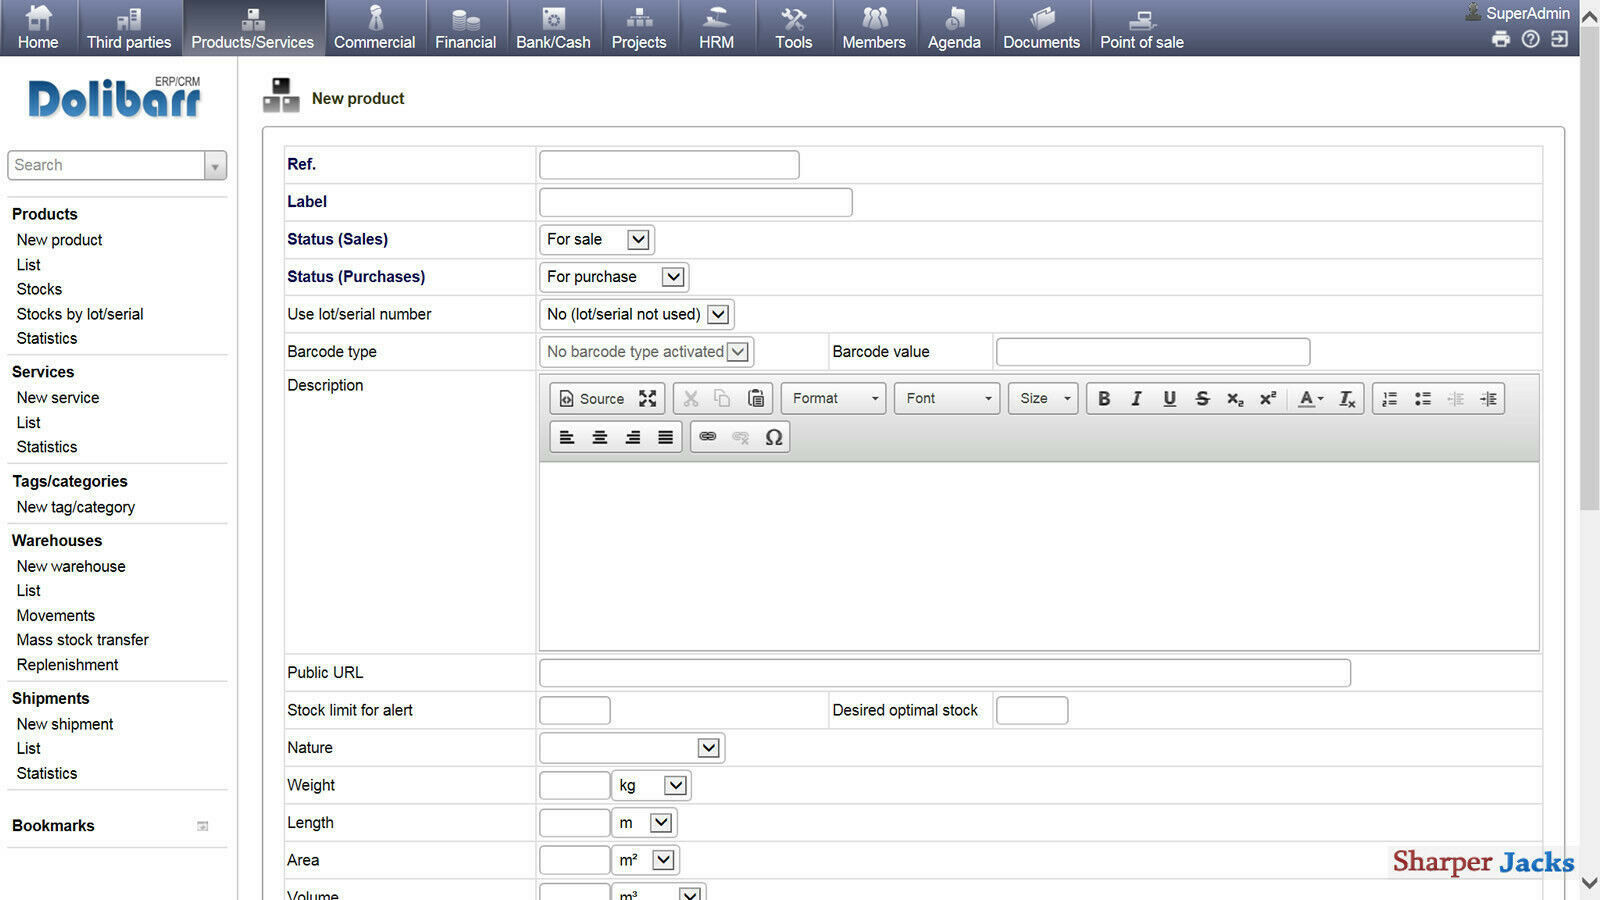Click the Label input field
1600x900 pixels.
696,202
